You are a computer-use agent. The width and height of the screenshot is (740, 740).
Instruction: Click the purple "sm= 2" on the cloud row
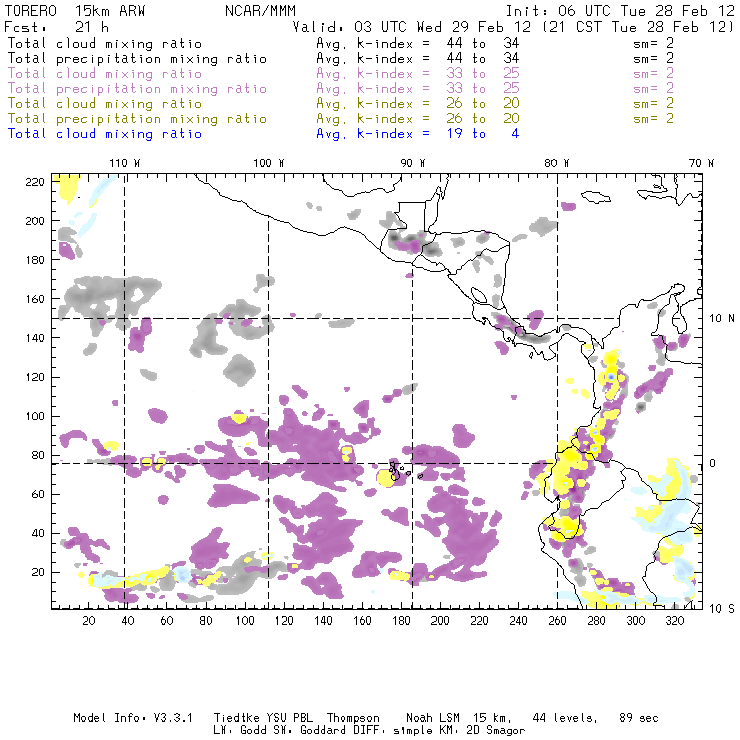[x=654, y=73]
